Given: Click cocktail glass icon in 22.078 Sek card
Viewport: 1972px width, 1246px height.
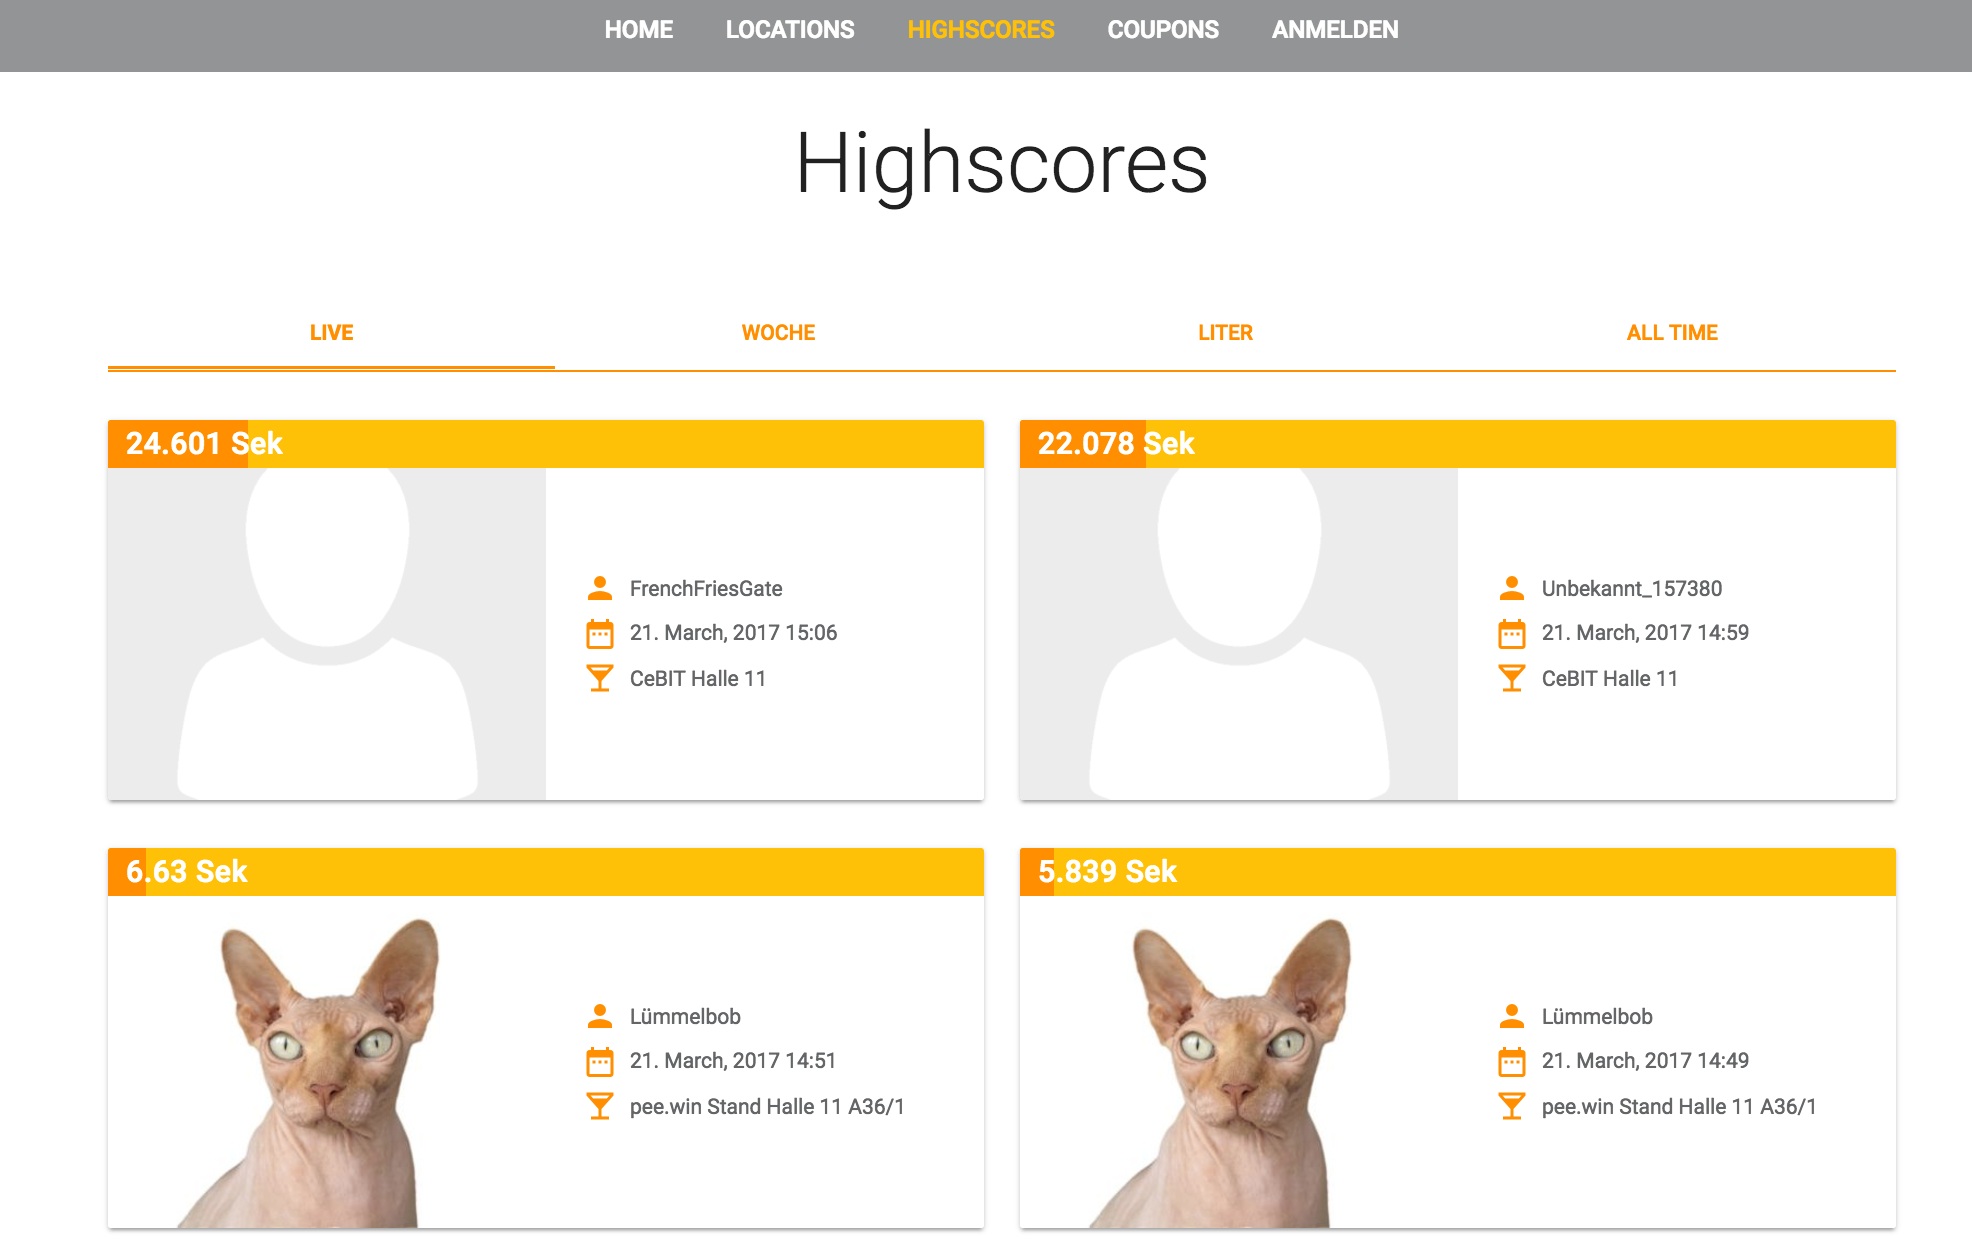Looking at the screenshot, I should point(1512,679).
